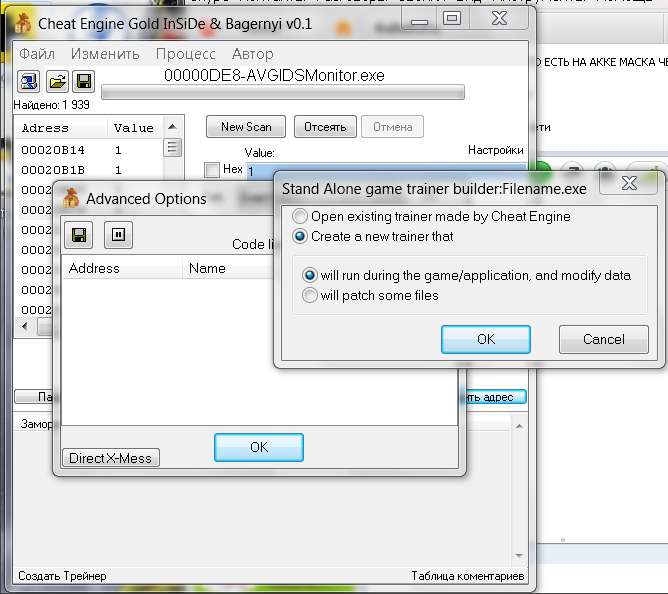Select address row 00020B1B
This screenshot has width=668, height=594.
[89, 170]
